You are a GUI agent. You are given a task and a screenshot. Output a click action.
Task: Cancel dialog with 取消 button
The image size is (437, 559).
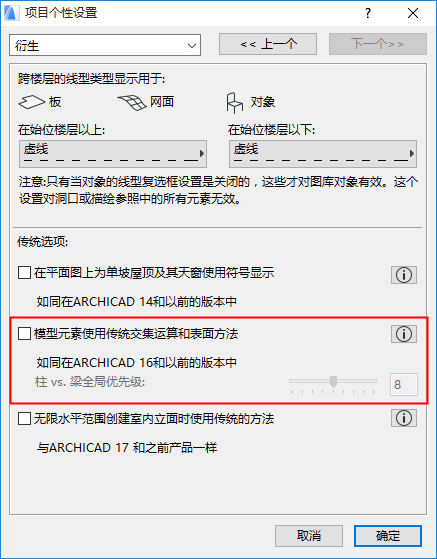[x=309, y=535]
